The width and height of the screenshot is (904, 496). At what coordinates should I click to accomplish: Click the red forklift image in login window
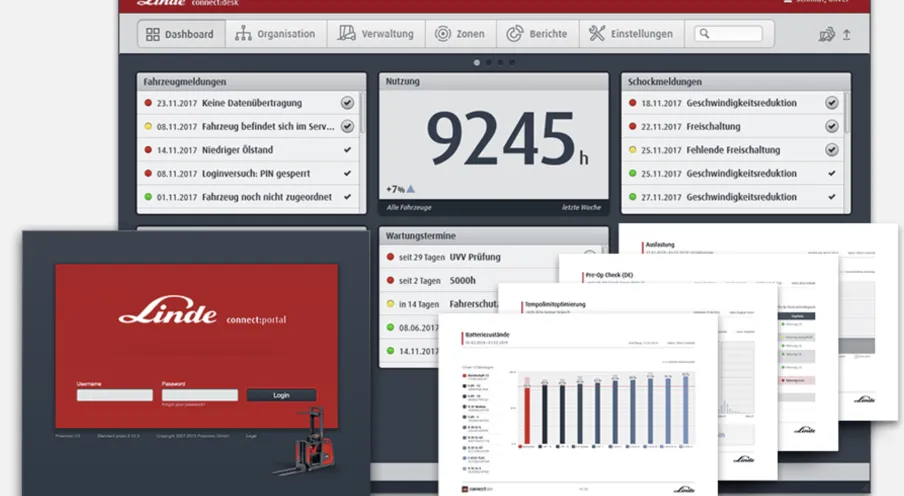click(x=306, y=441)
